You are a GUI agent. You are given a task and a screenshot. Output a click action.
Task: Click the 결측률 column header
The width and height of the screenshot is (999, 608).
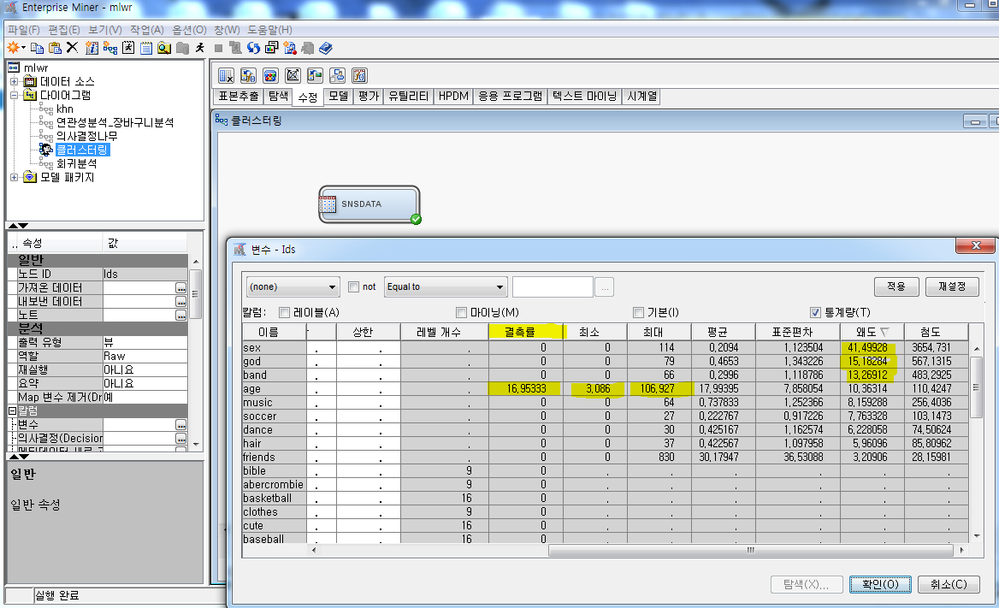[526, 332]
